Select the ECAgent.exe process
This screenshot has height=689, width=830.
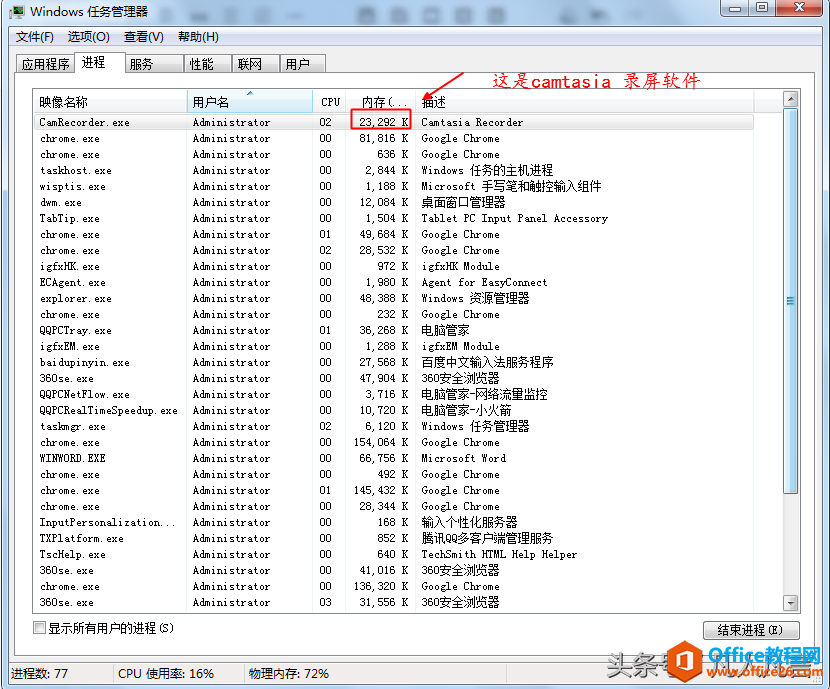394,283
